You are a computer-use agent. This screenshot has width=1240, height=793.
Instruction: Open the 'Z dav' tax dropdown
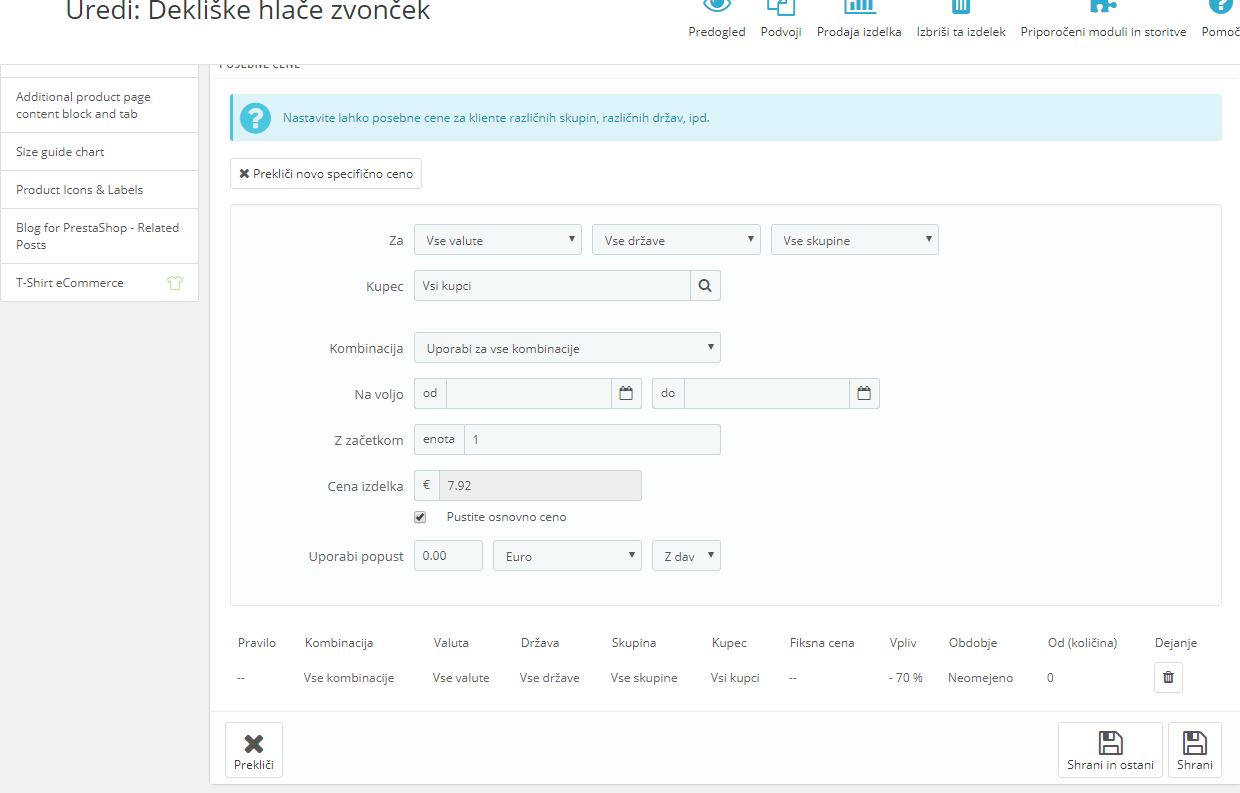coord(686,556)
